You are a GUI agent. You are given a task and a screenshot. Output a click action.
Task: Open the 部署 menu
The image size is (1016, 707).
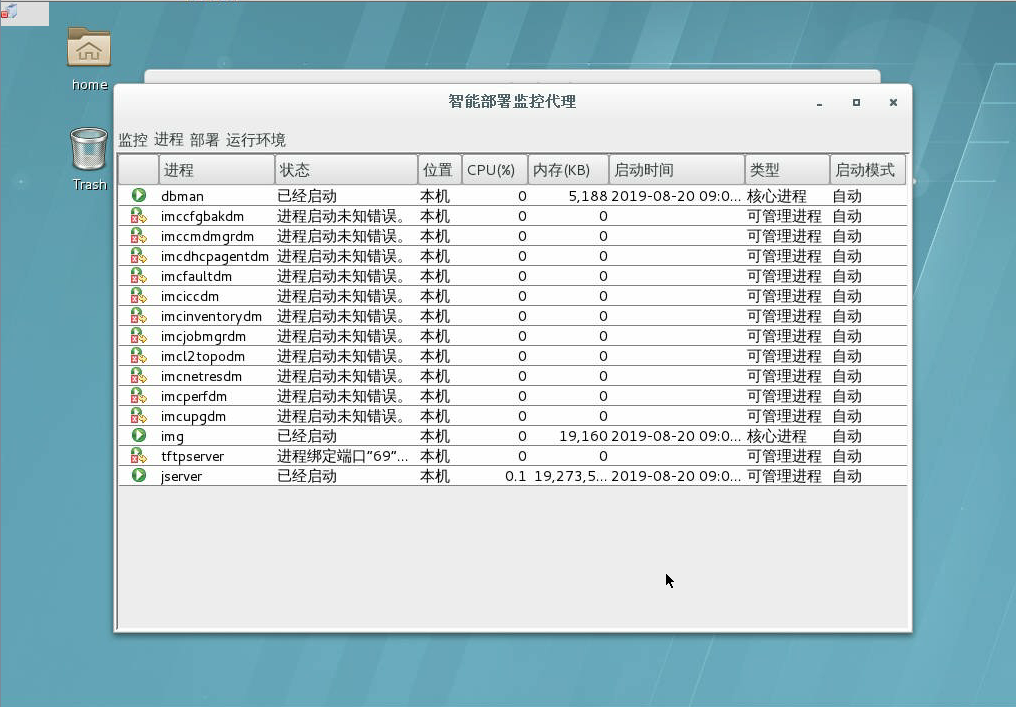[x=205, y=140]
